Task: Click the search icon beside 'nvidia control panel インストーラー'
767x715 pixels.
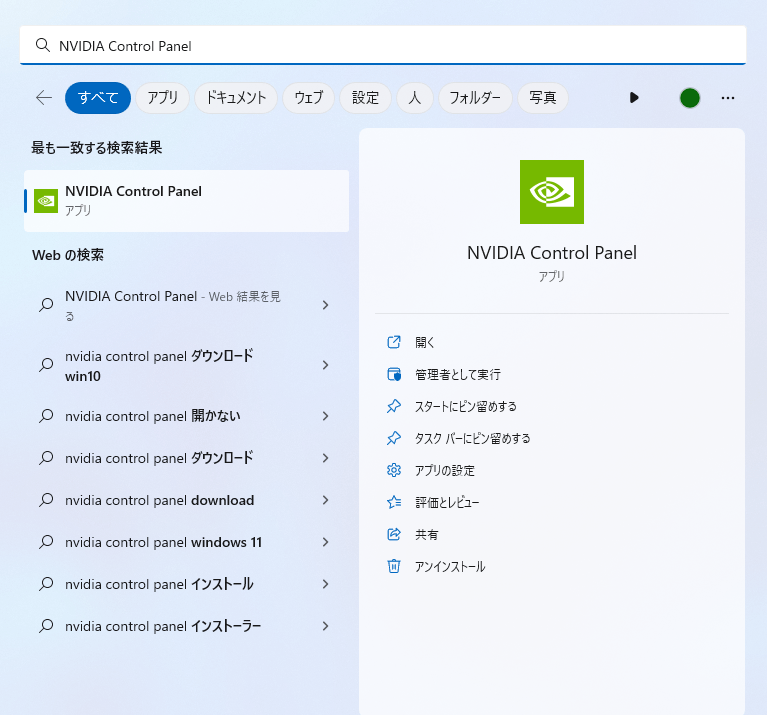Action: click(46, 626)
